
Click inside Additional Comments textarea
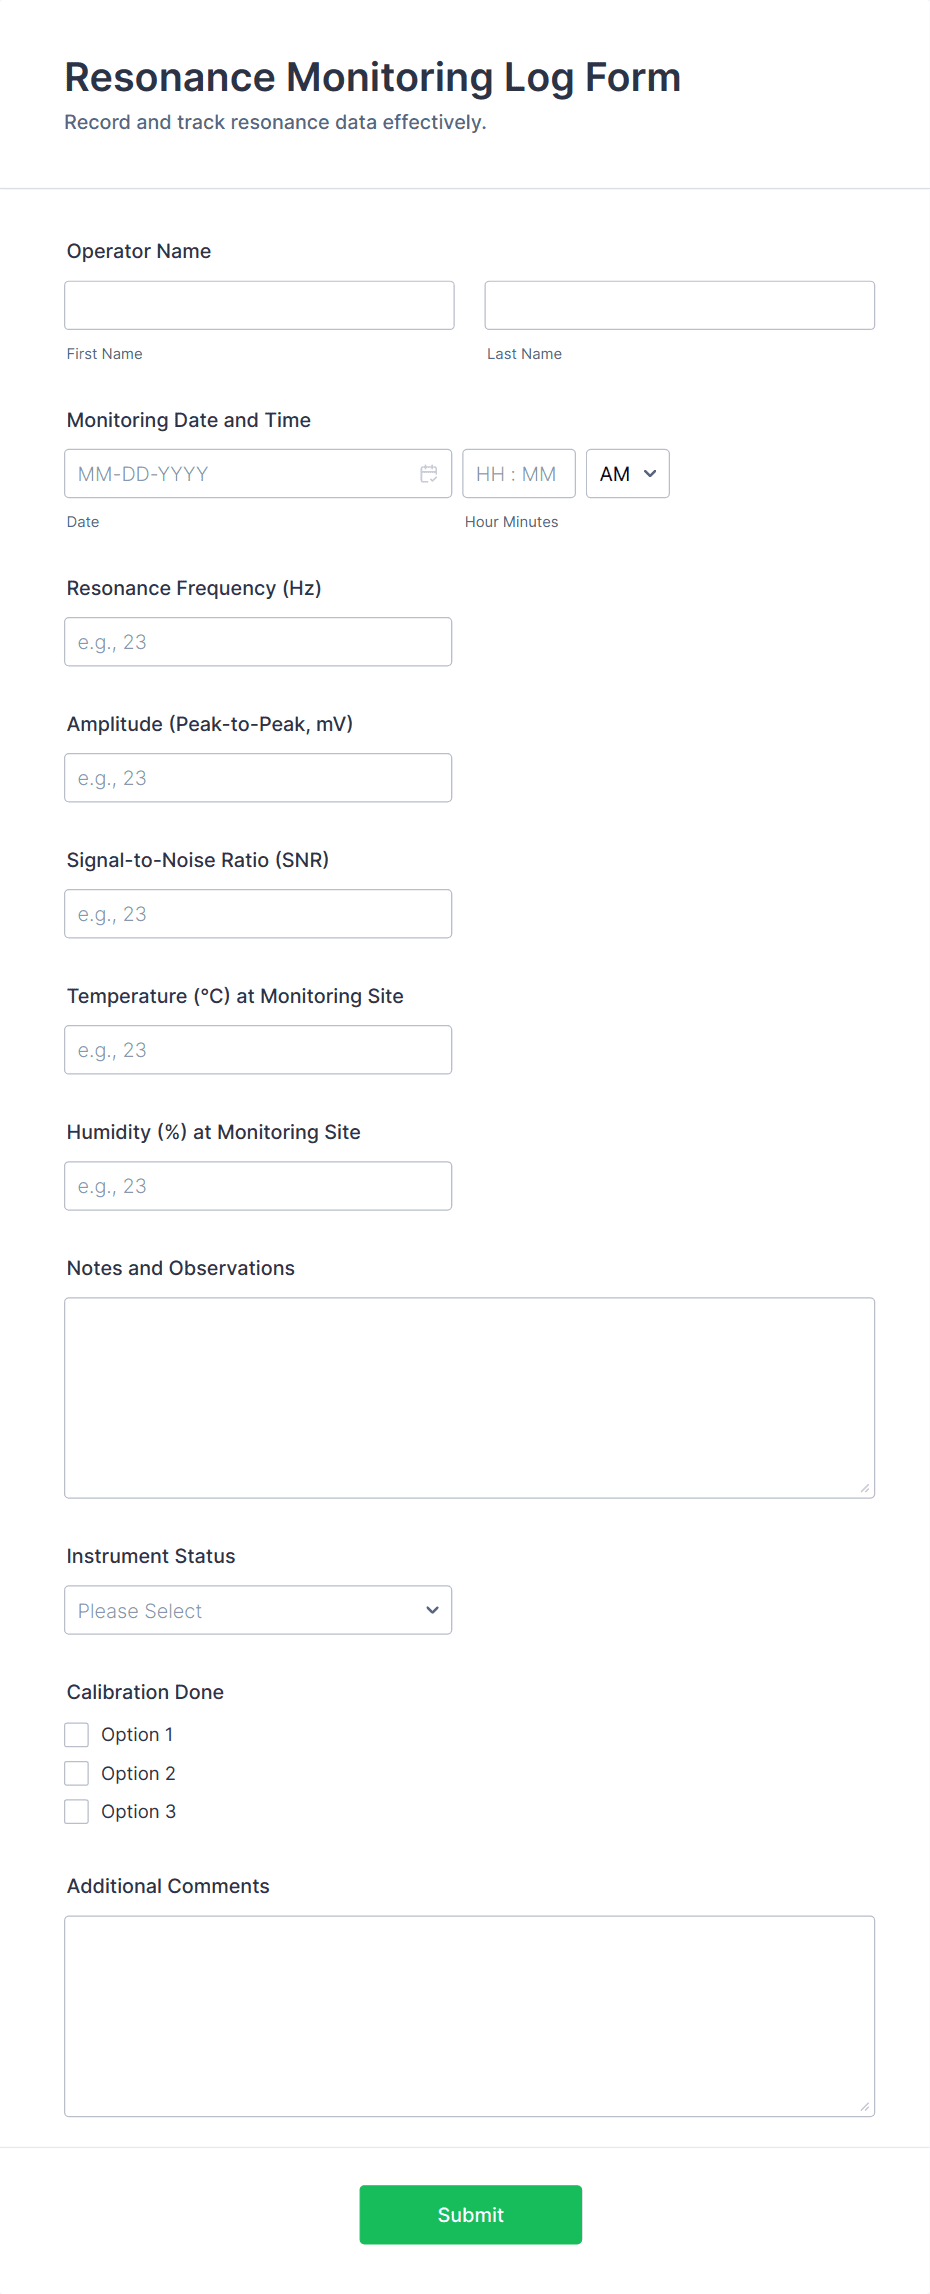469,2015
